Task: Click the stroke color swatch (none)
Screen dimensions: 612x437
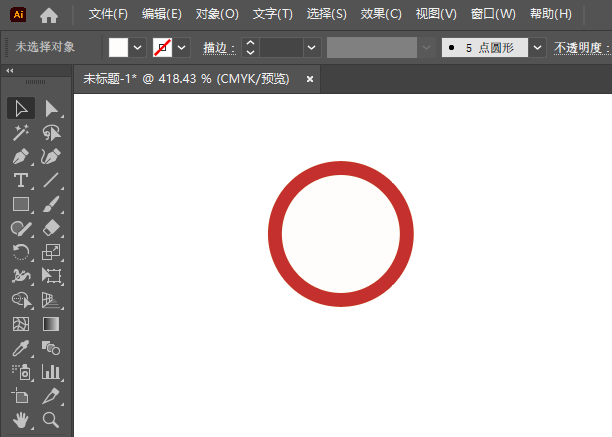Action: click(x=162, y=48)
